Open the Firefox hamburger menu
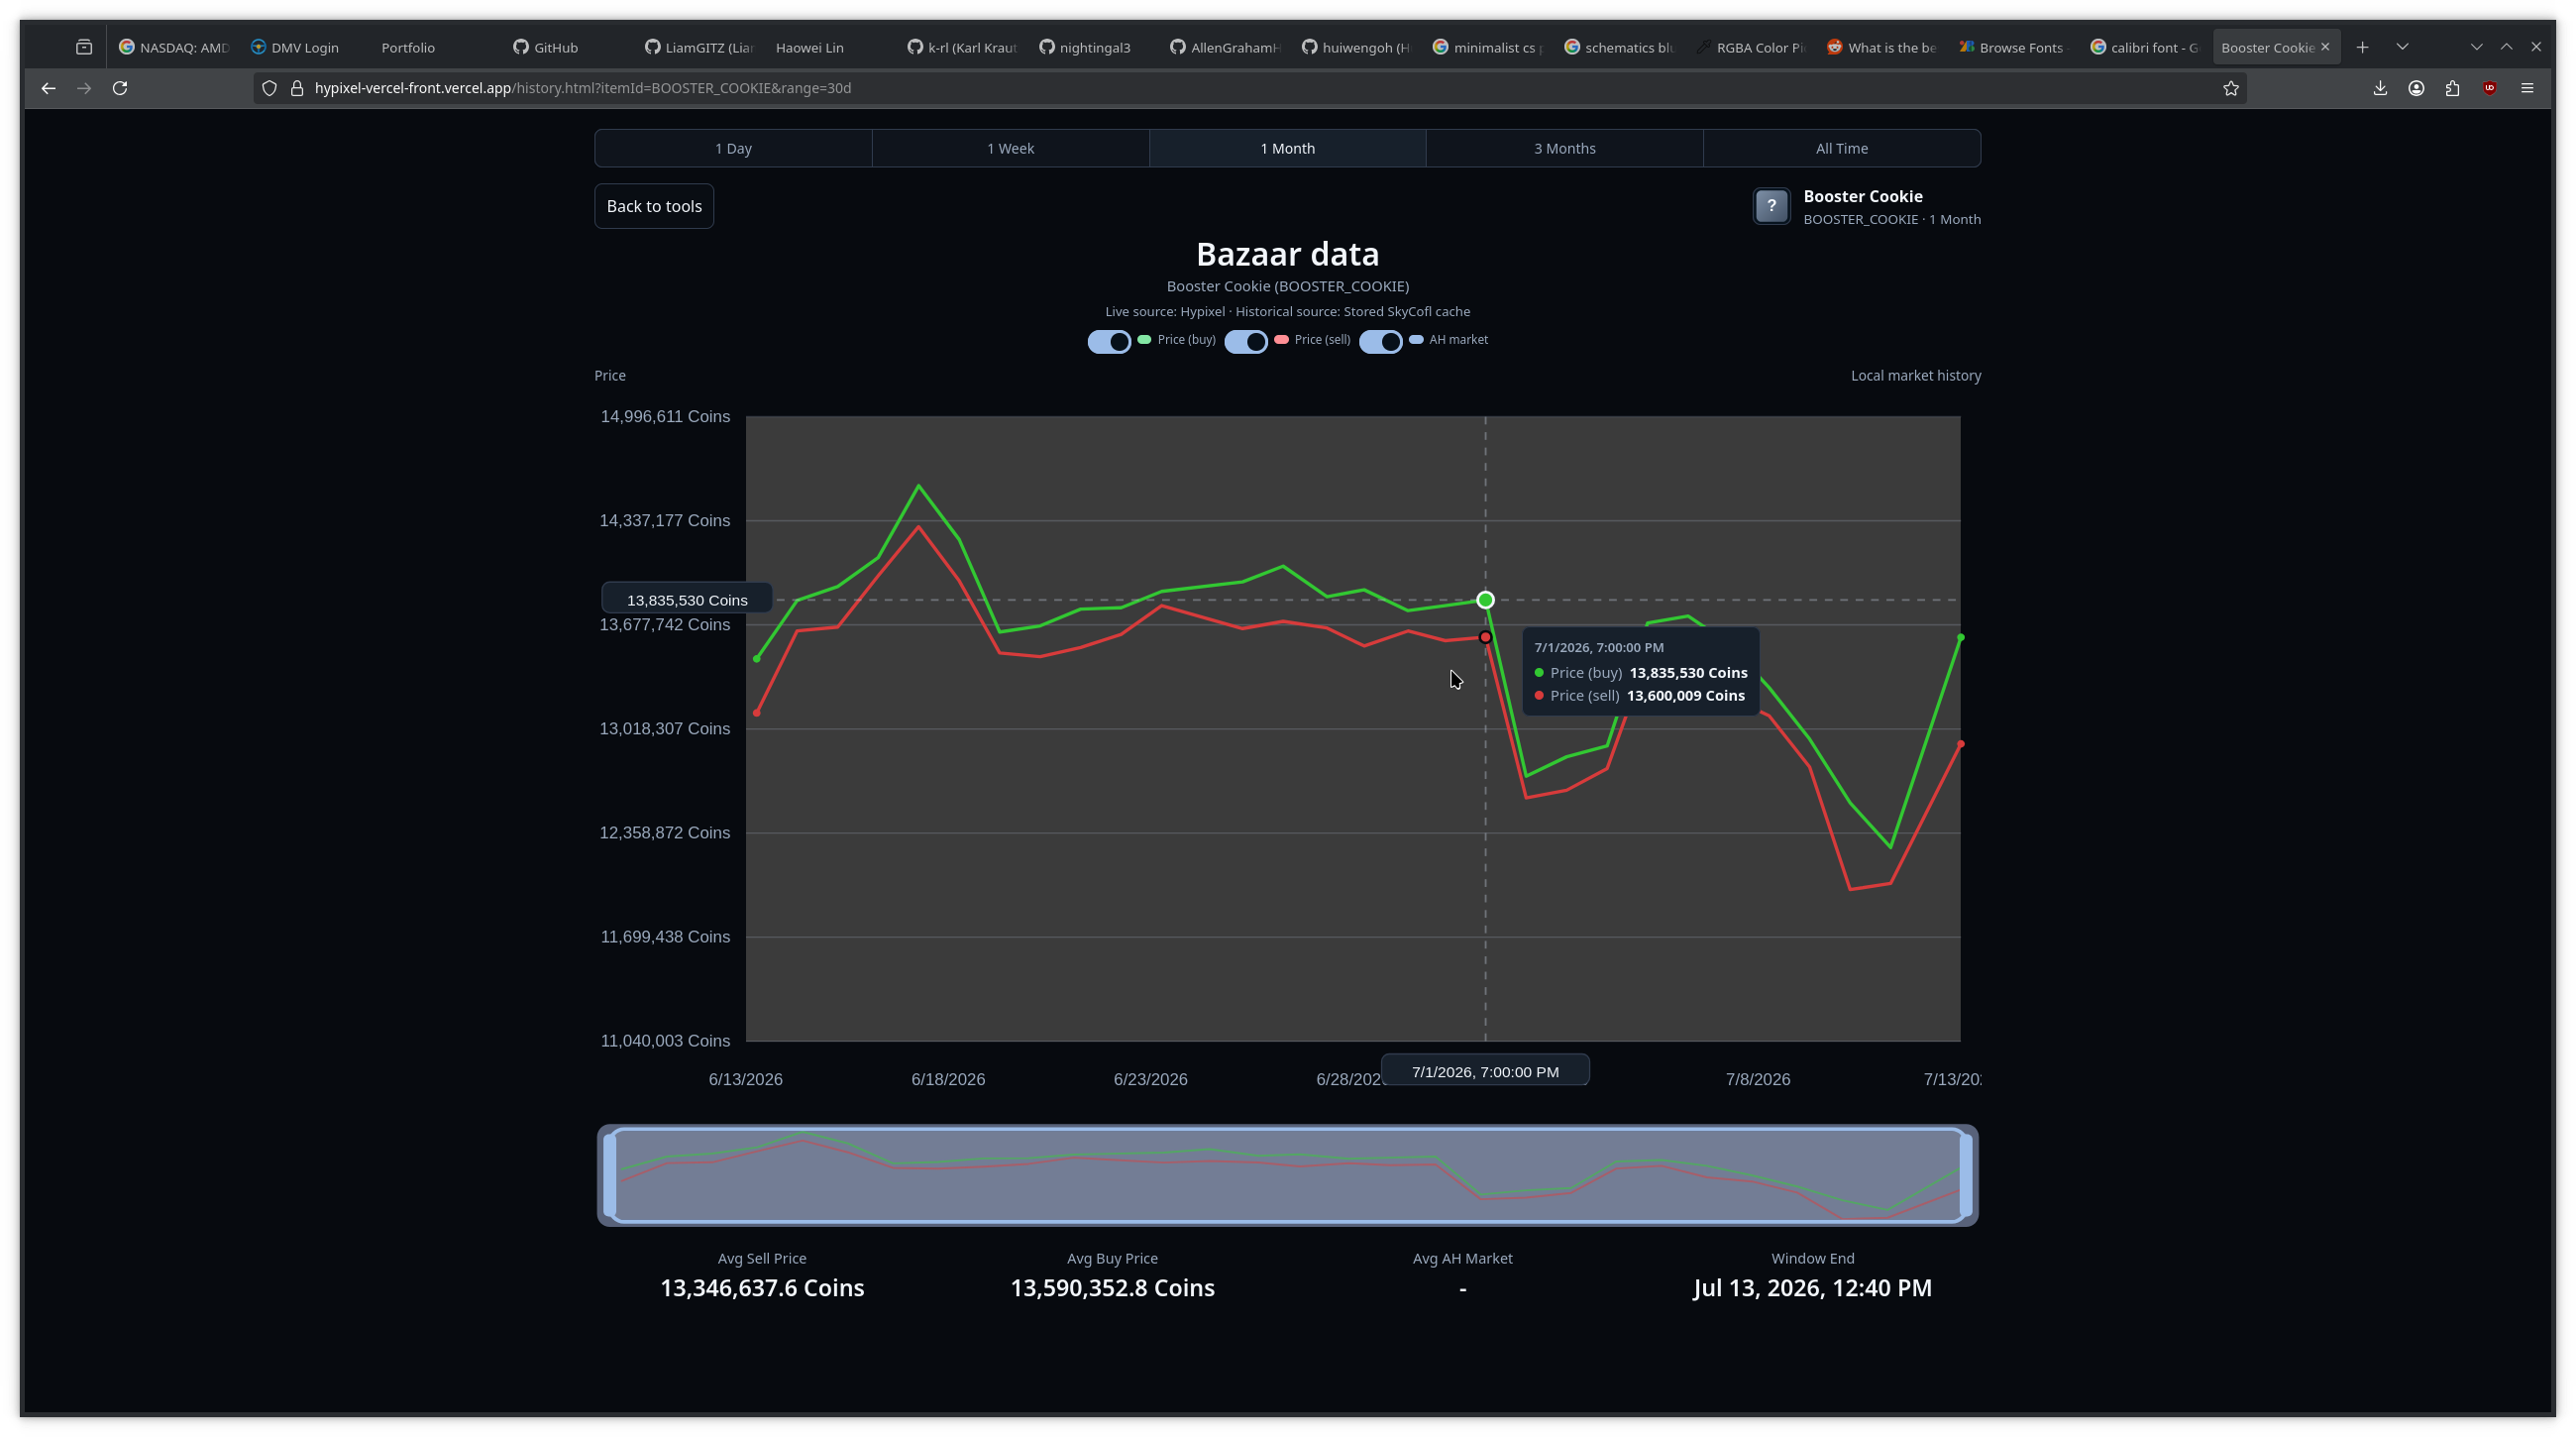This screenshot has height=1437, width=2576. click(2527, 88)
